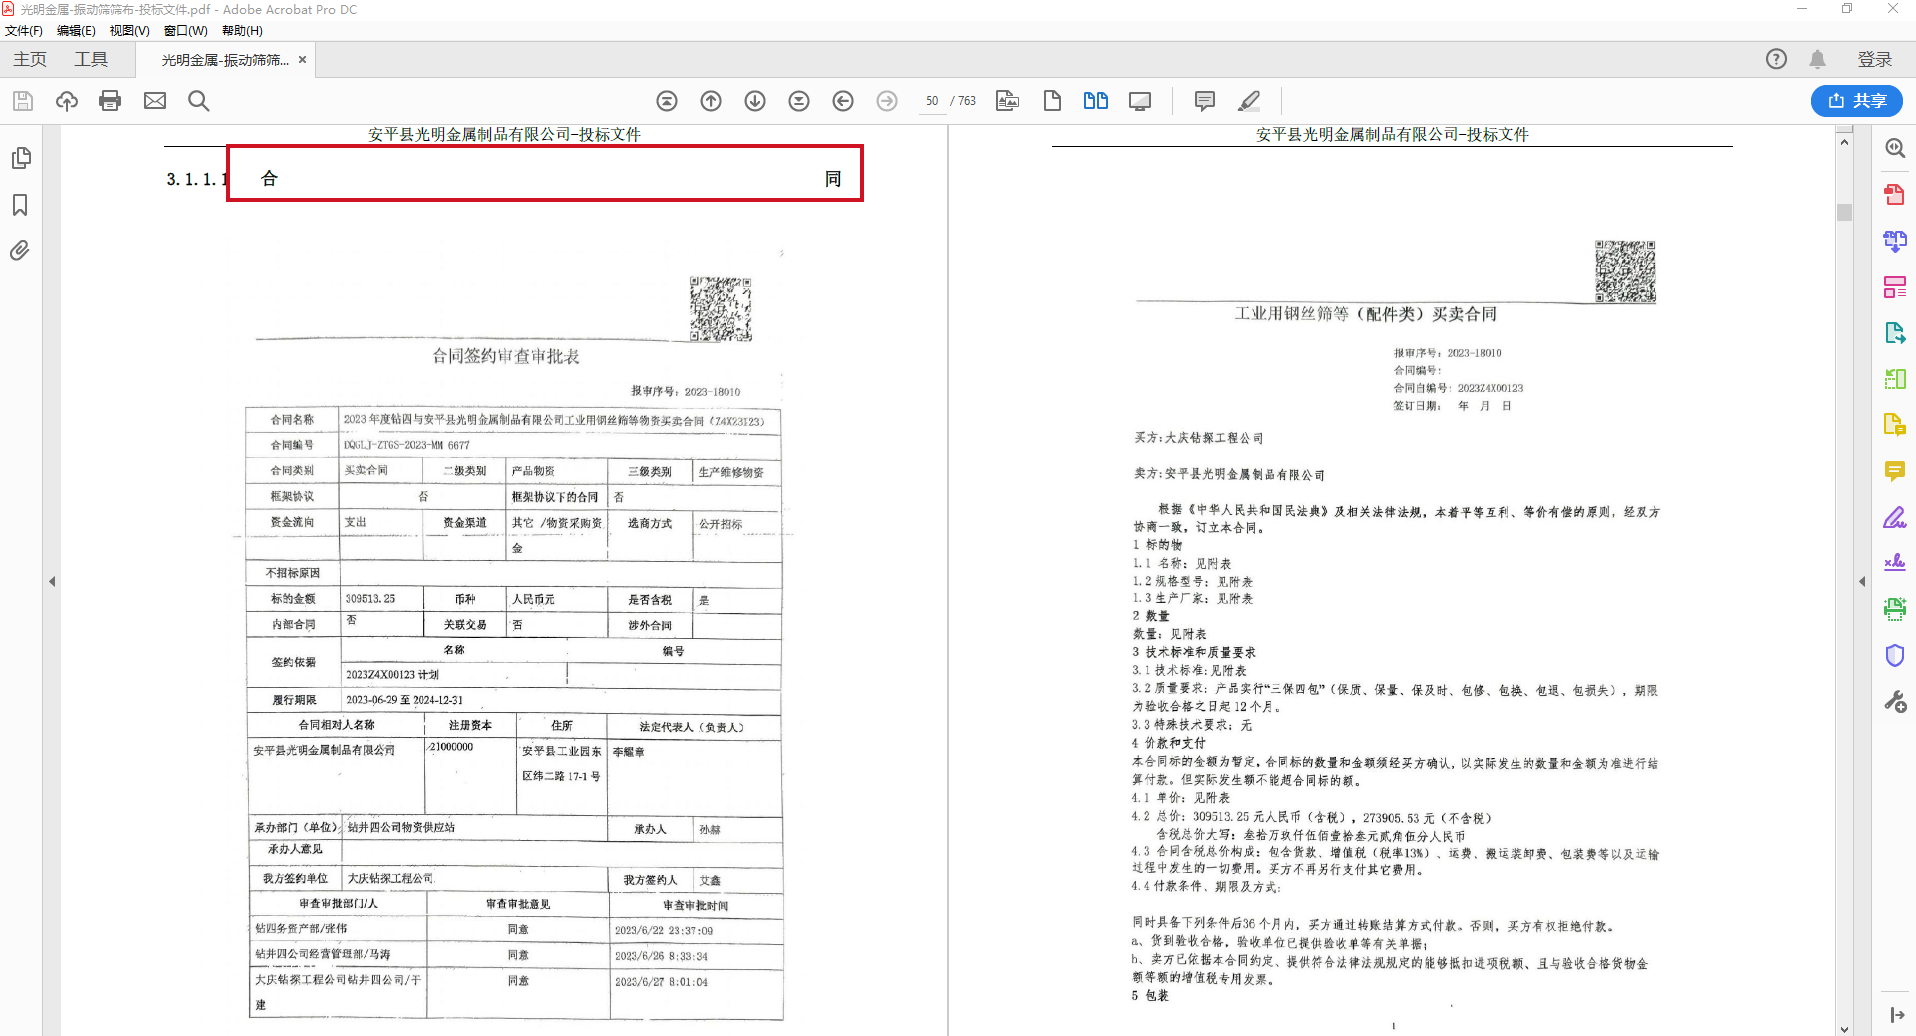
Task: Click the 标的金额 value 309513.25
Action: (x=370, y=599)
